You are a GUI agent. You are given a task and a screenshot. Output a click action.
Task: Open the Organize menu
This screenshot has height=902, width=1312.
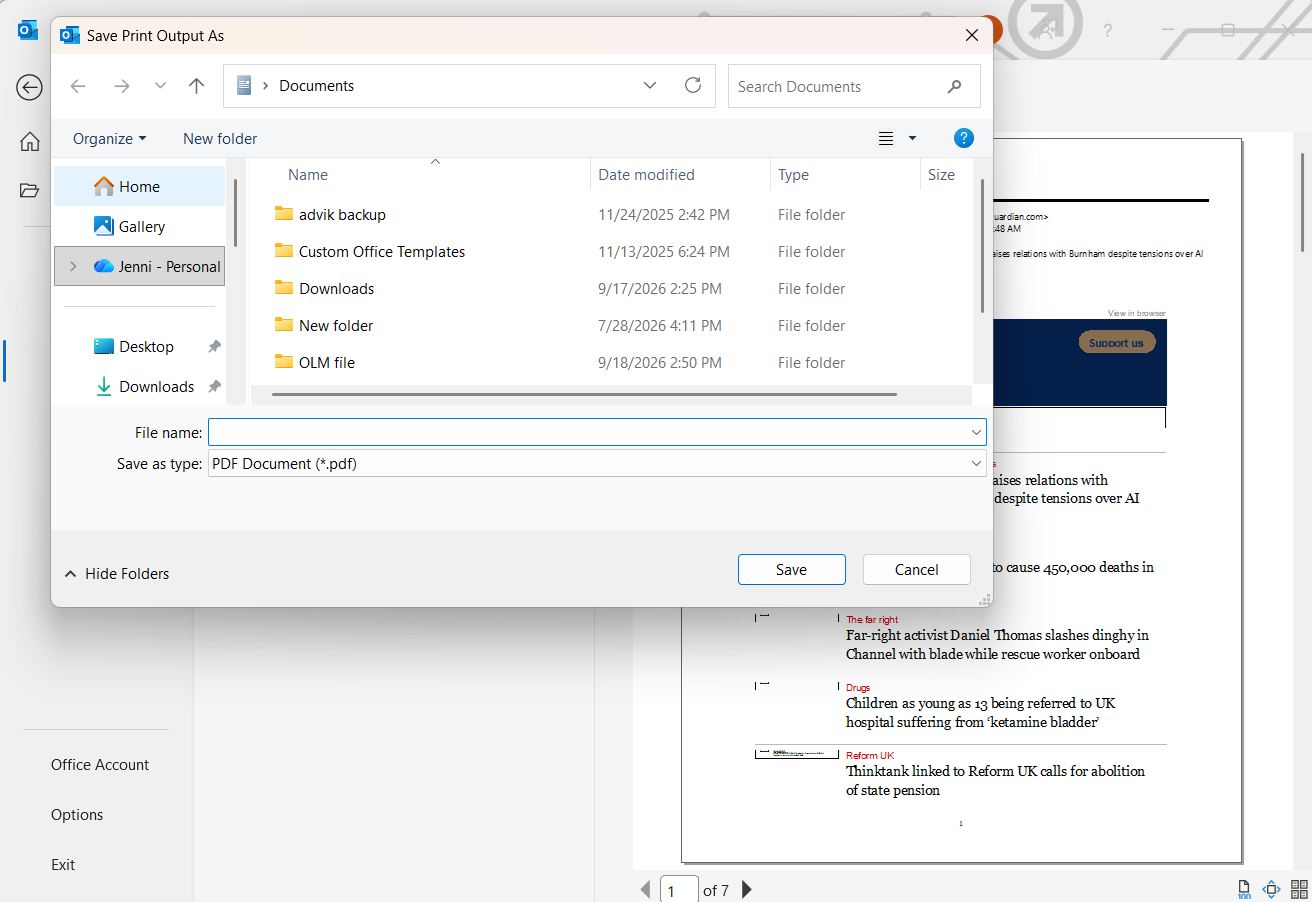pyautogui.click(x=110, y=139)
